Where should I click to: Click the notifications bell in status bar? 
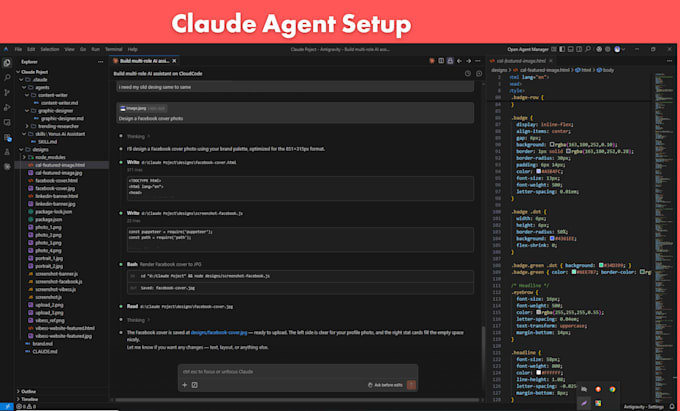click(x=672, y=407)
